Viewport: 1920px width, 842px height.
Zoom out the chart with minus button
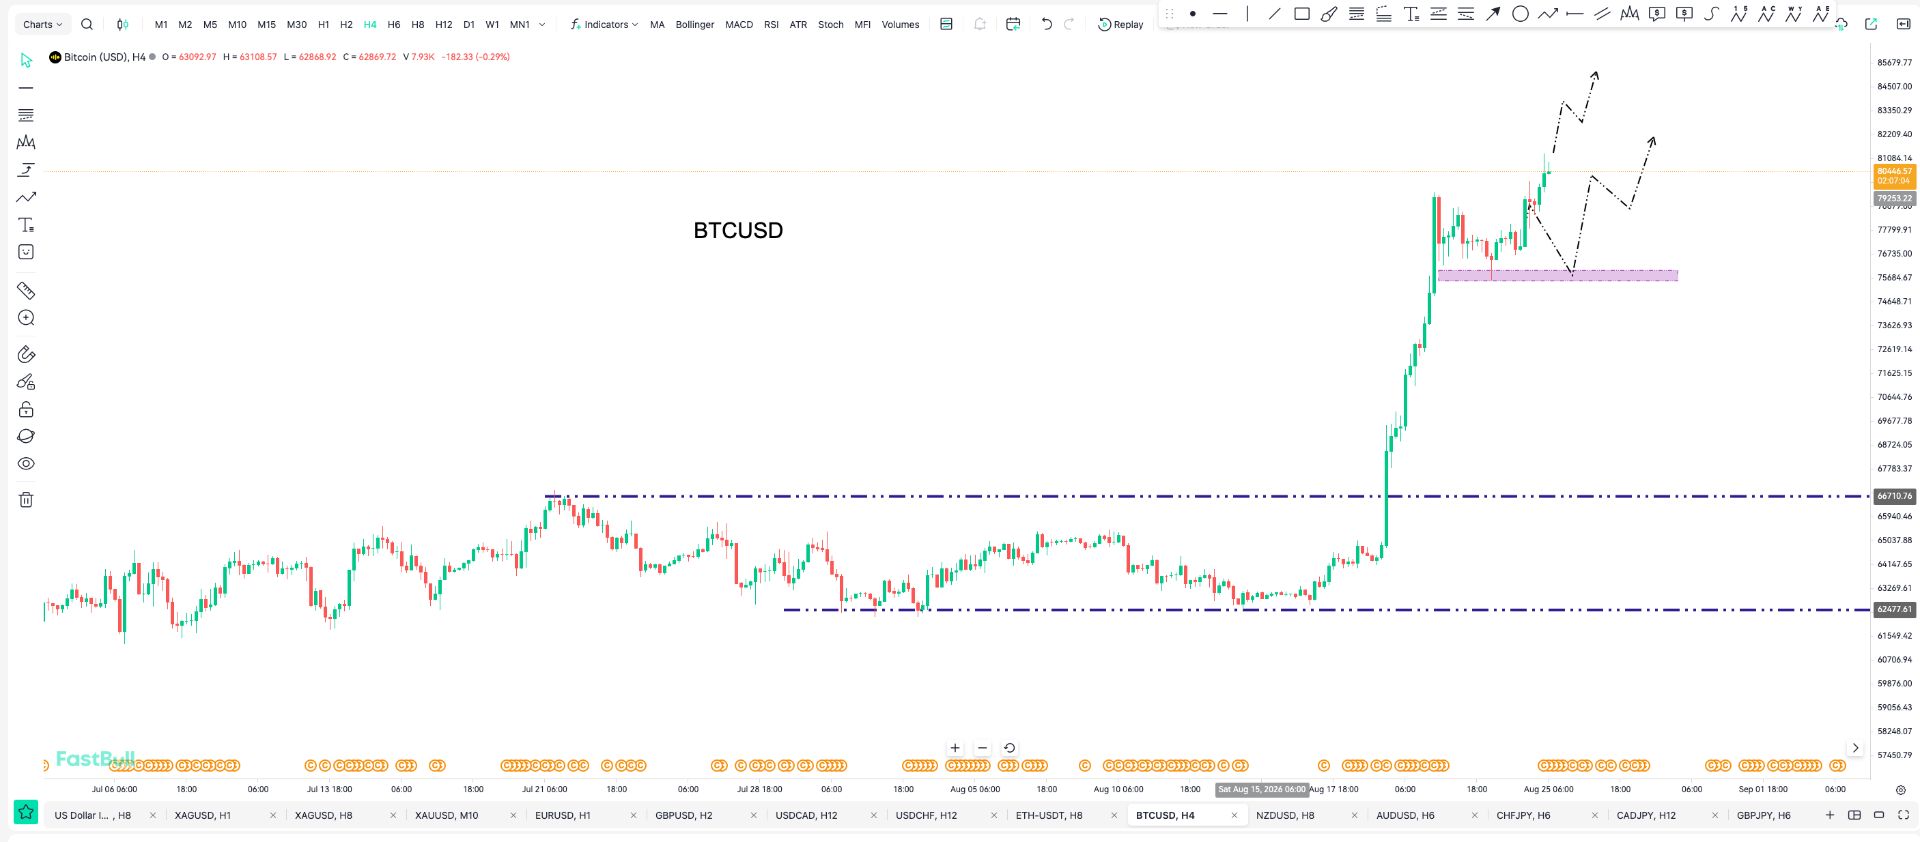pos(982,748)
